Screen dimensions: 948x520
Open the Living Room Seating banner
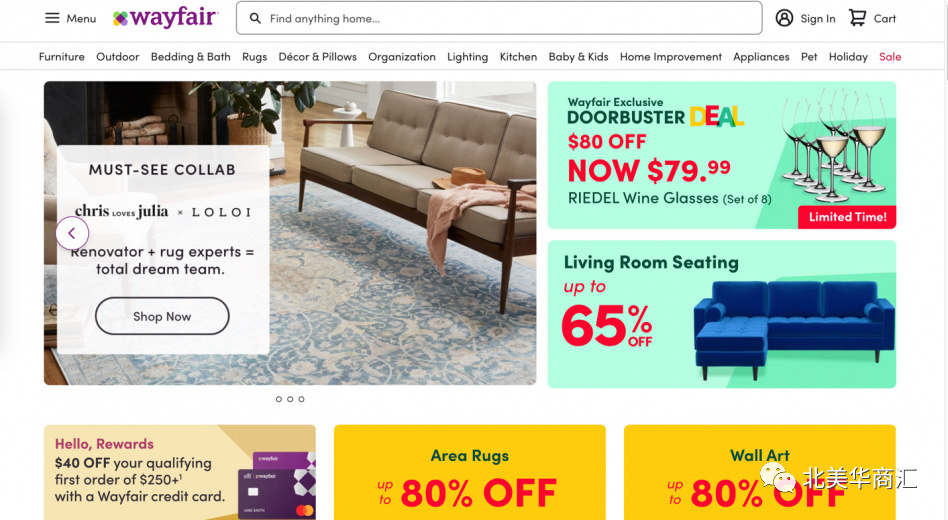click(722, 314)
